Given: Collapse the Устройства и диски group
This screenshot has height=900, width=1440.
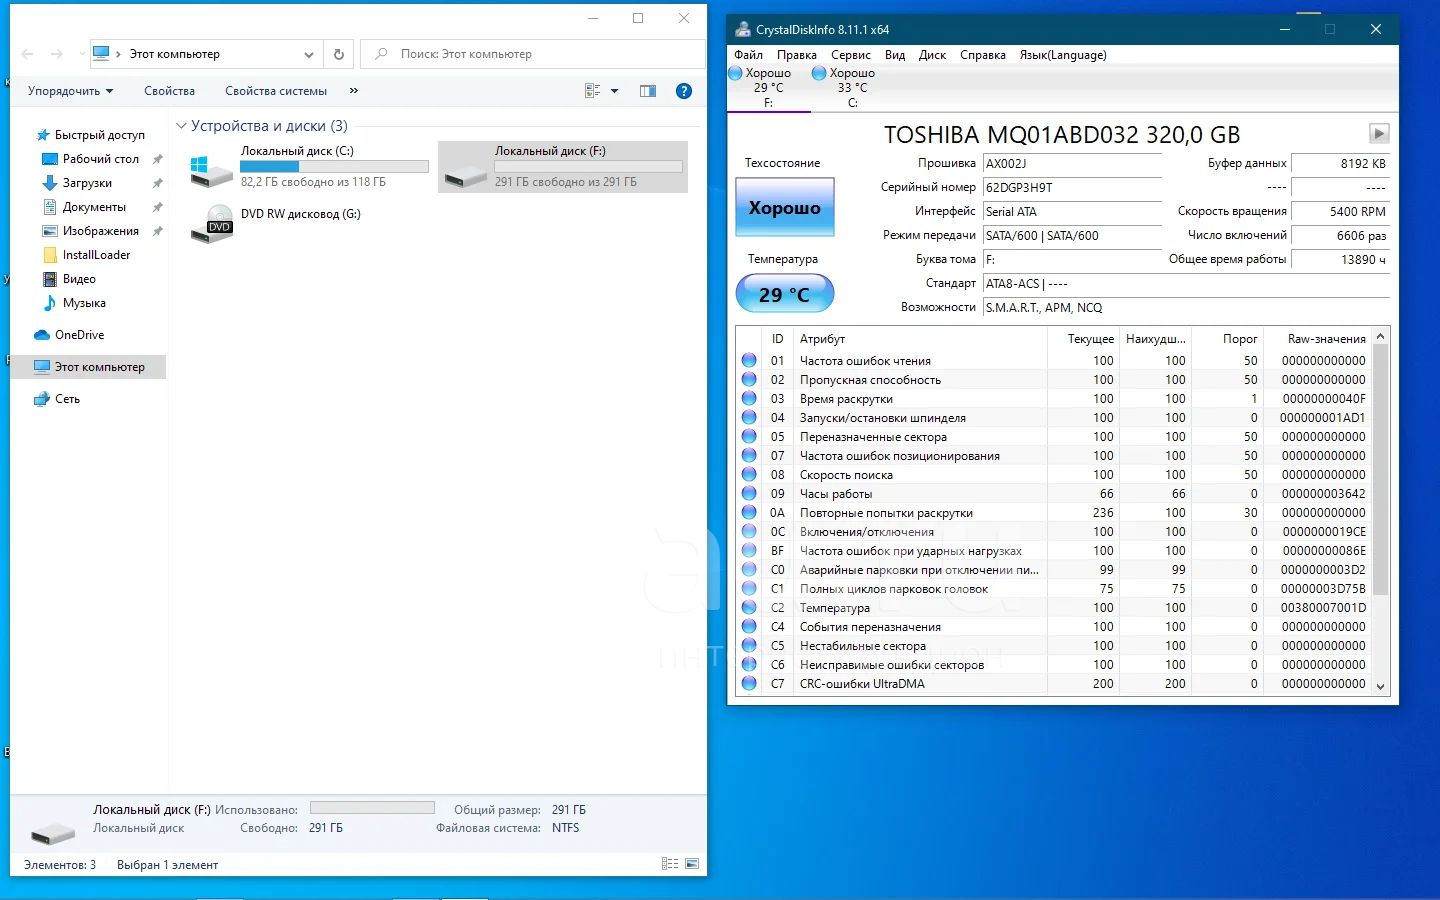Looking at the screenshot, I should point(181,126).
